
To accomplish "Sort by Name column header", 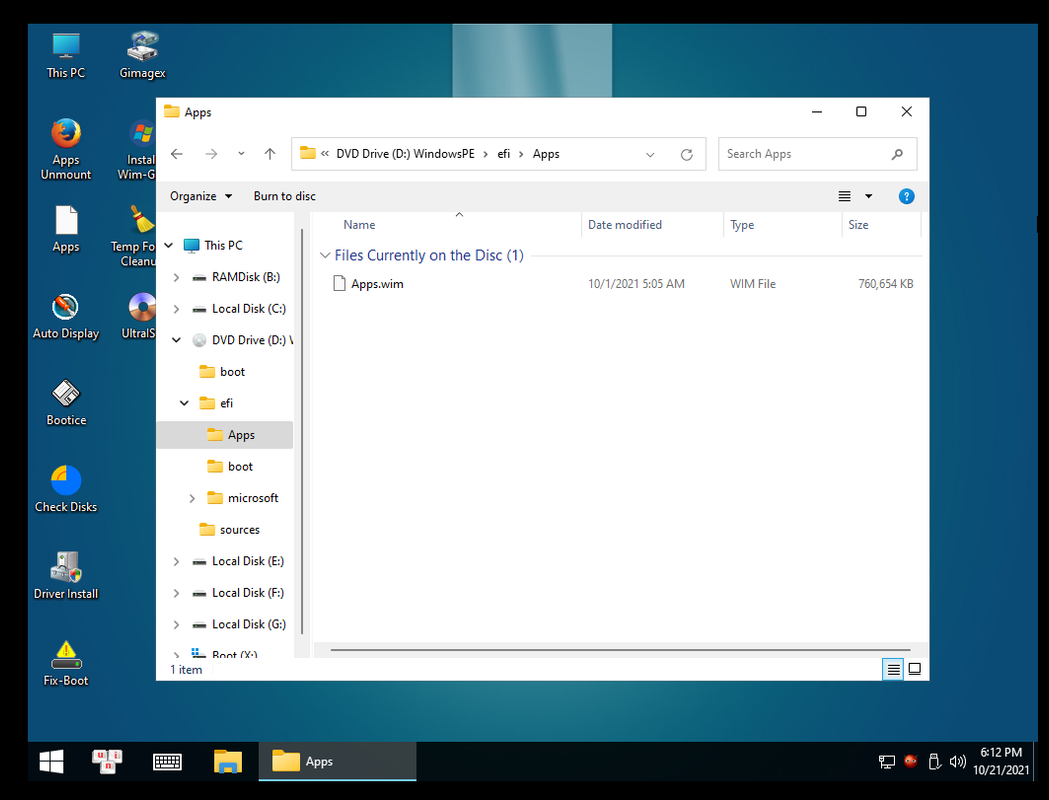I will 448,225.
